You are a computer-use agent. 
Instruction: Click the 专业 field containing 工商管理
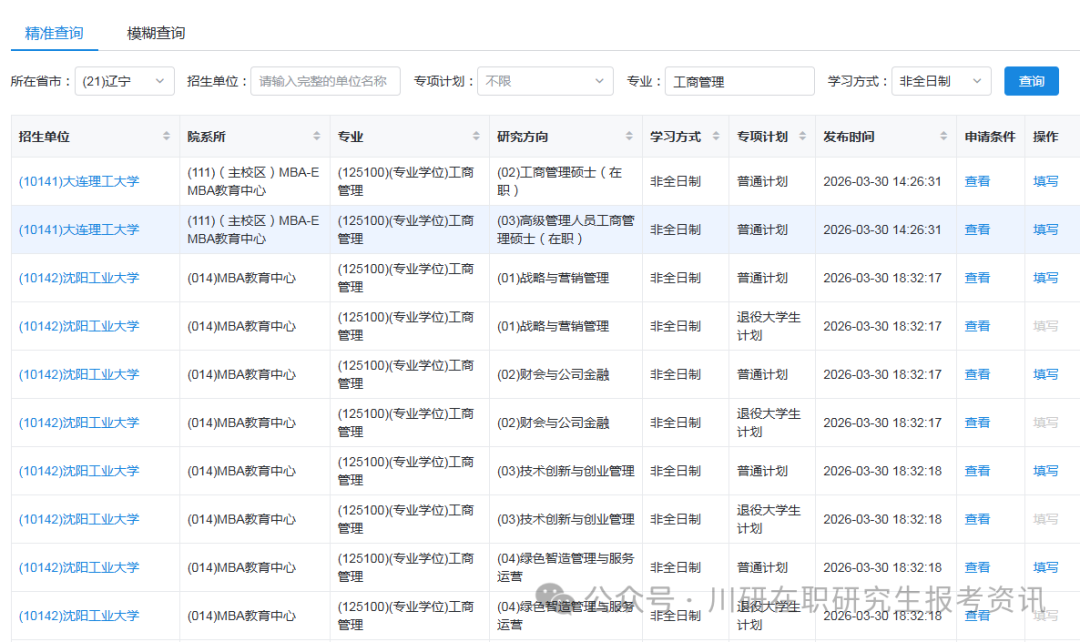(739, 81)
